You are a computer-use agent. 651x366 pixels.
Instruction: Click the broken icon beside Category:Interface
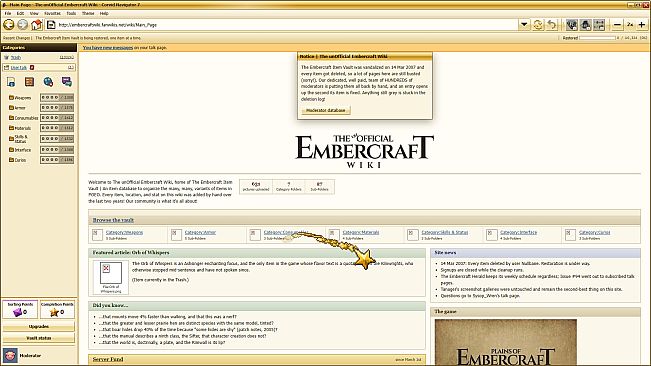(492, 235)
